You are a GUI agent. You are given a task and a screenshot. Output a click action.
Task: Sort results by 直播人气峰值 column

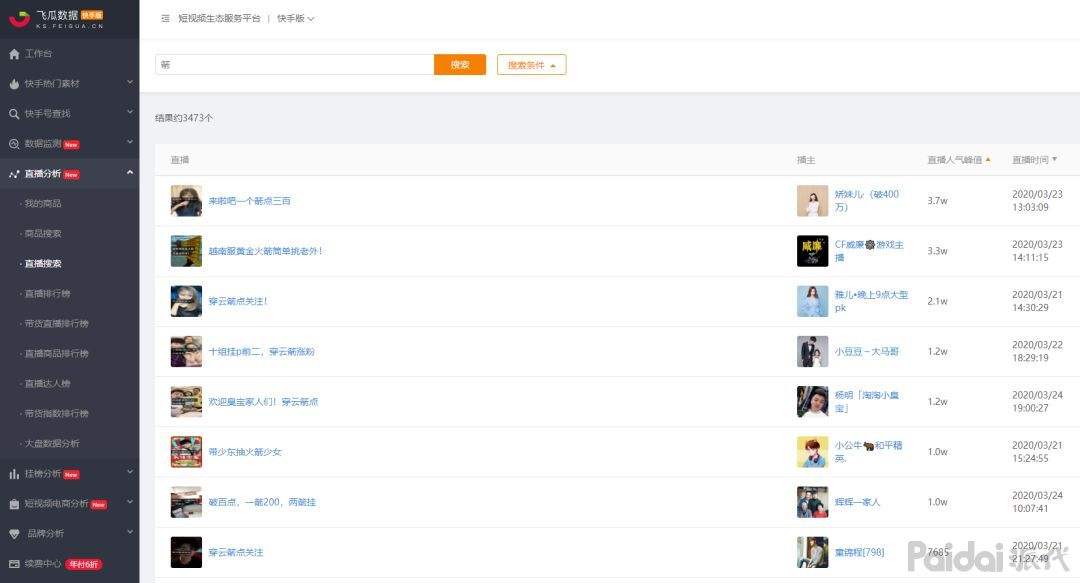[x=958, y=160]
